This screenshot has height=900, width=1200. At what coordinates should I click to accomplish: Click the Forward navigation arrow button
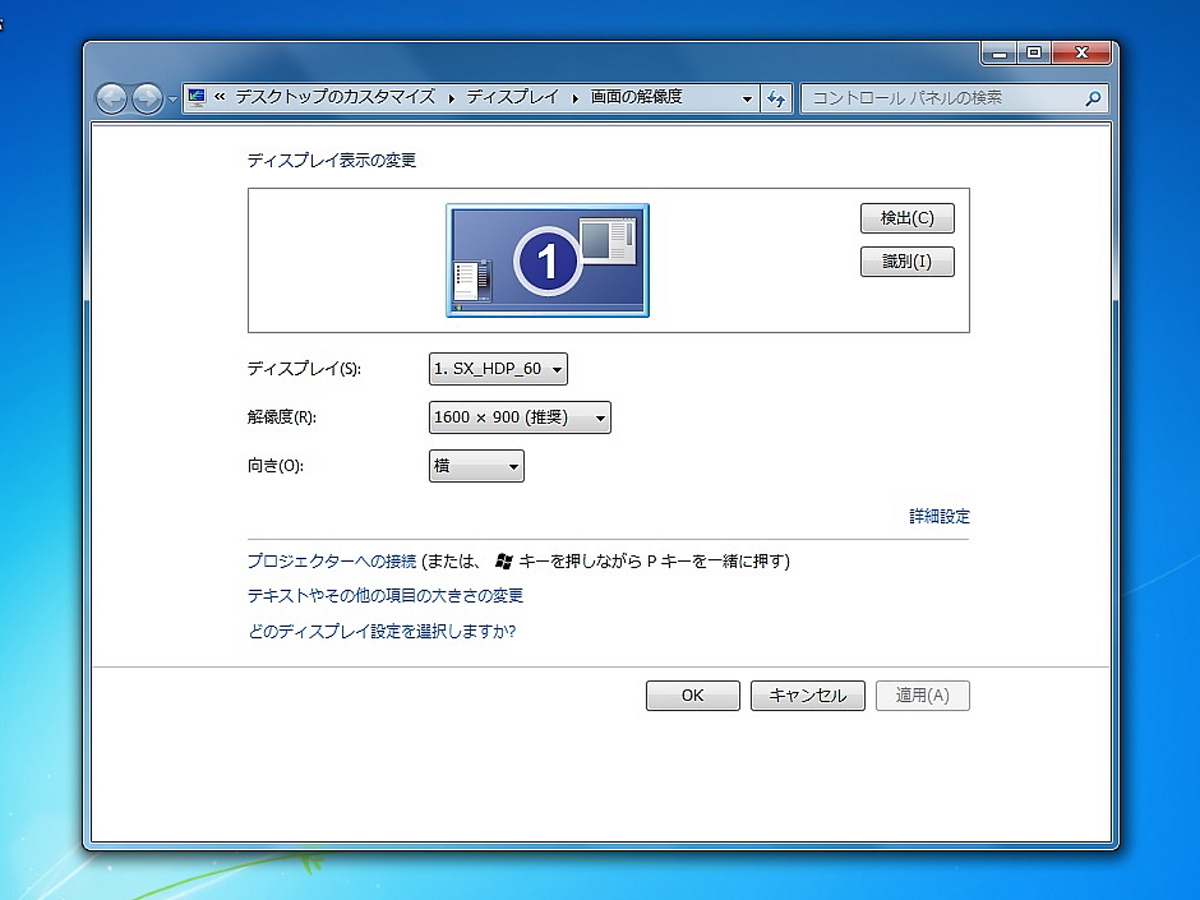[x=147, y=98]
